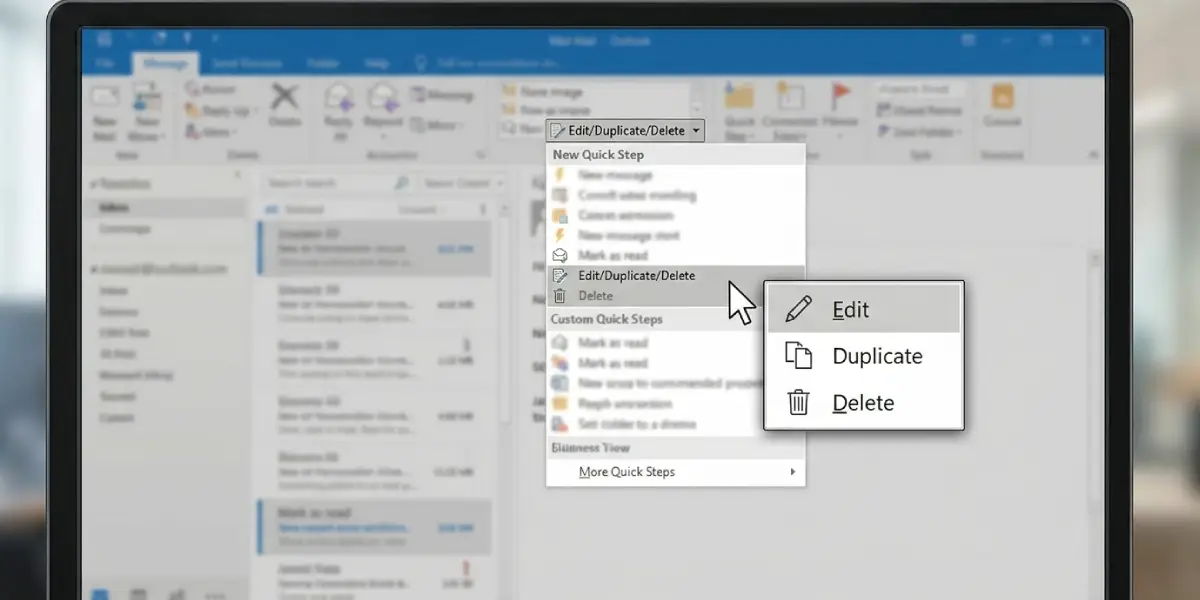Choose Edit in the flyout submenu
Image resolution: width=1200 pixels, height=600 pixels.
864,310
